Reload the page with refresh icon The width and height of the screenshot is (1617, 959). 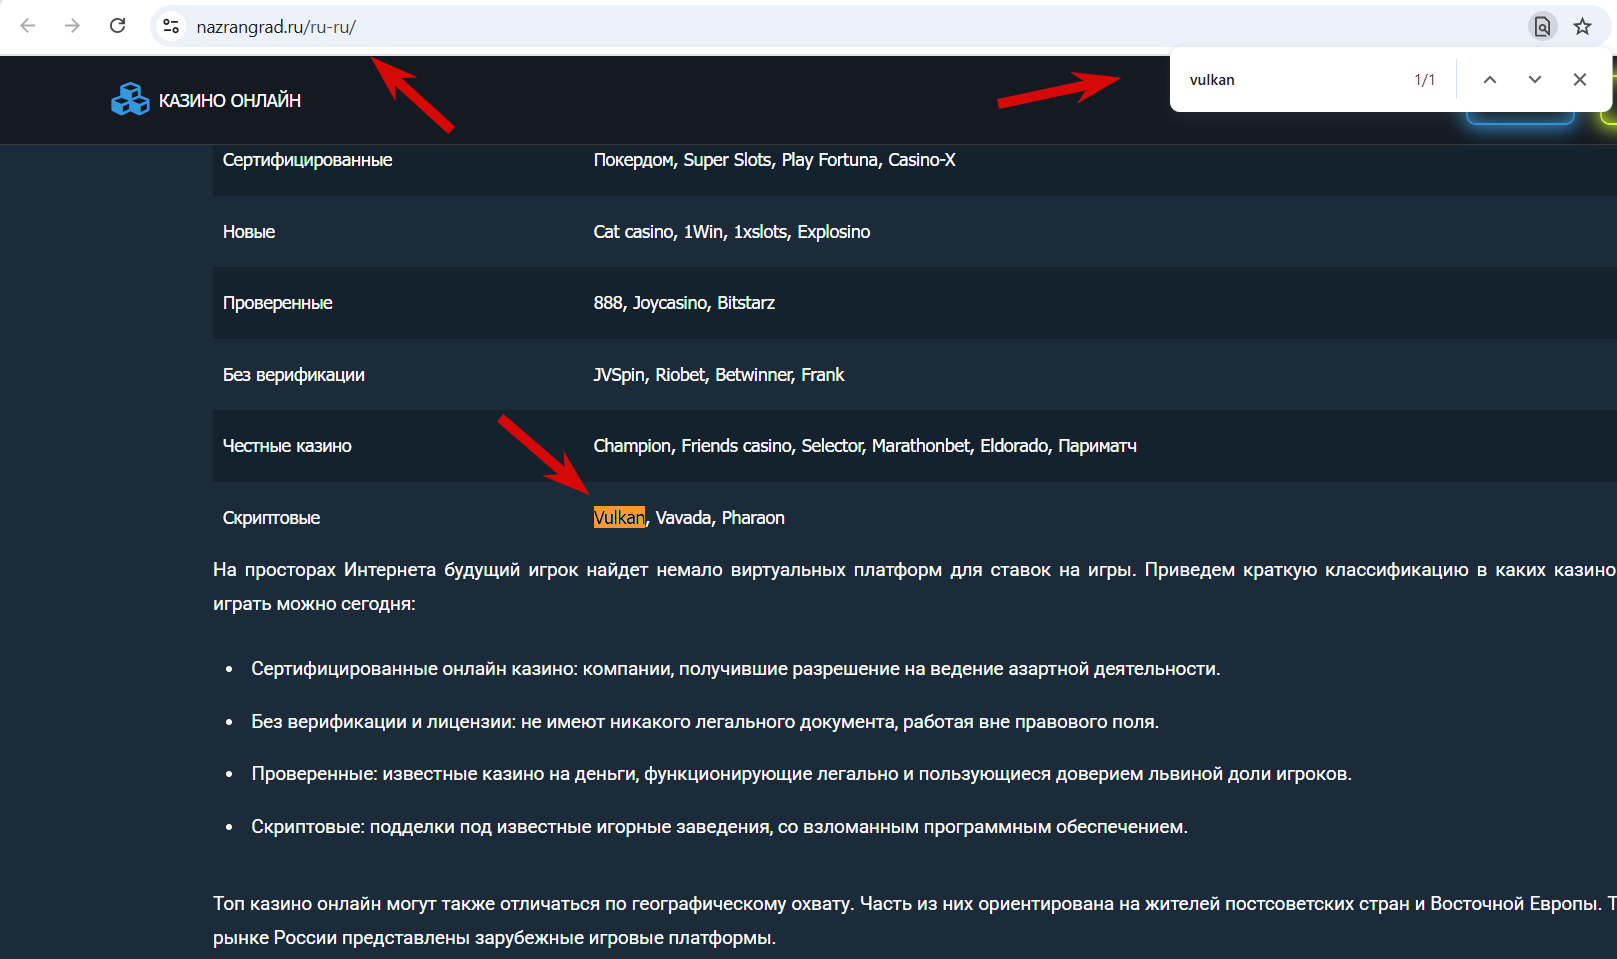click(117, 26)
